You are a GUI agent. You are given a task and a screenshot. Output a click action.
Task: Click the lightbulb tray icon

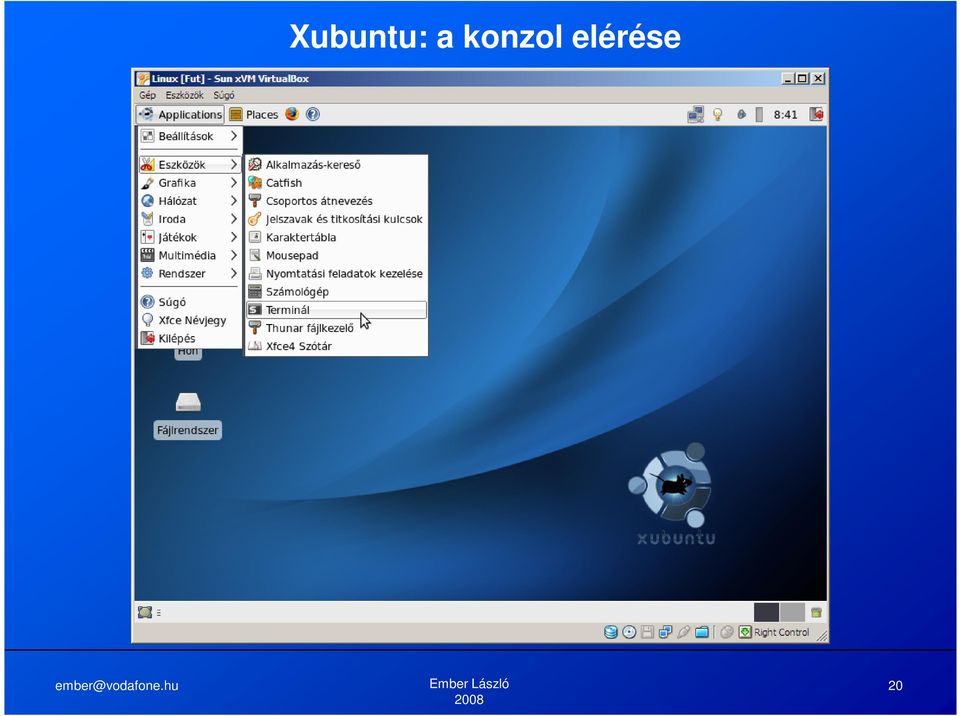(x=718, y=115)
